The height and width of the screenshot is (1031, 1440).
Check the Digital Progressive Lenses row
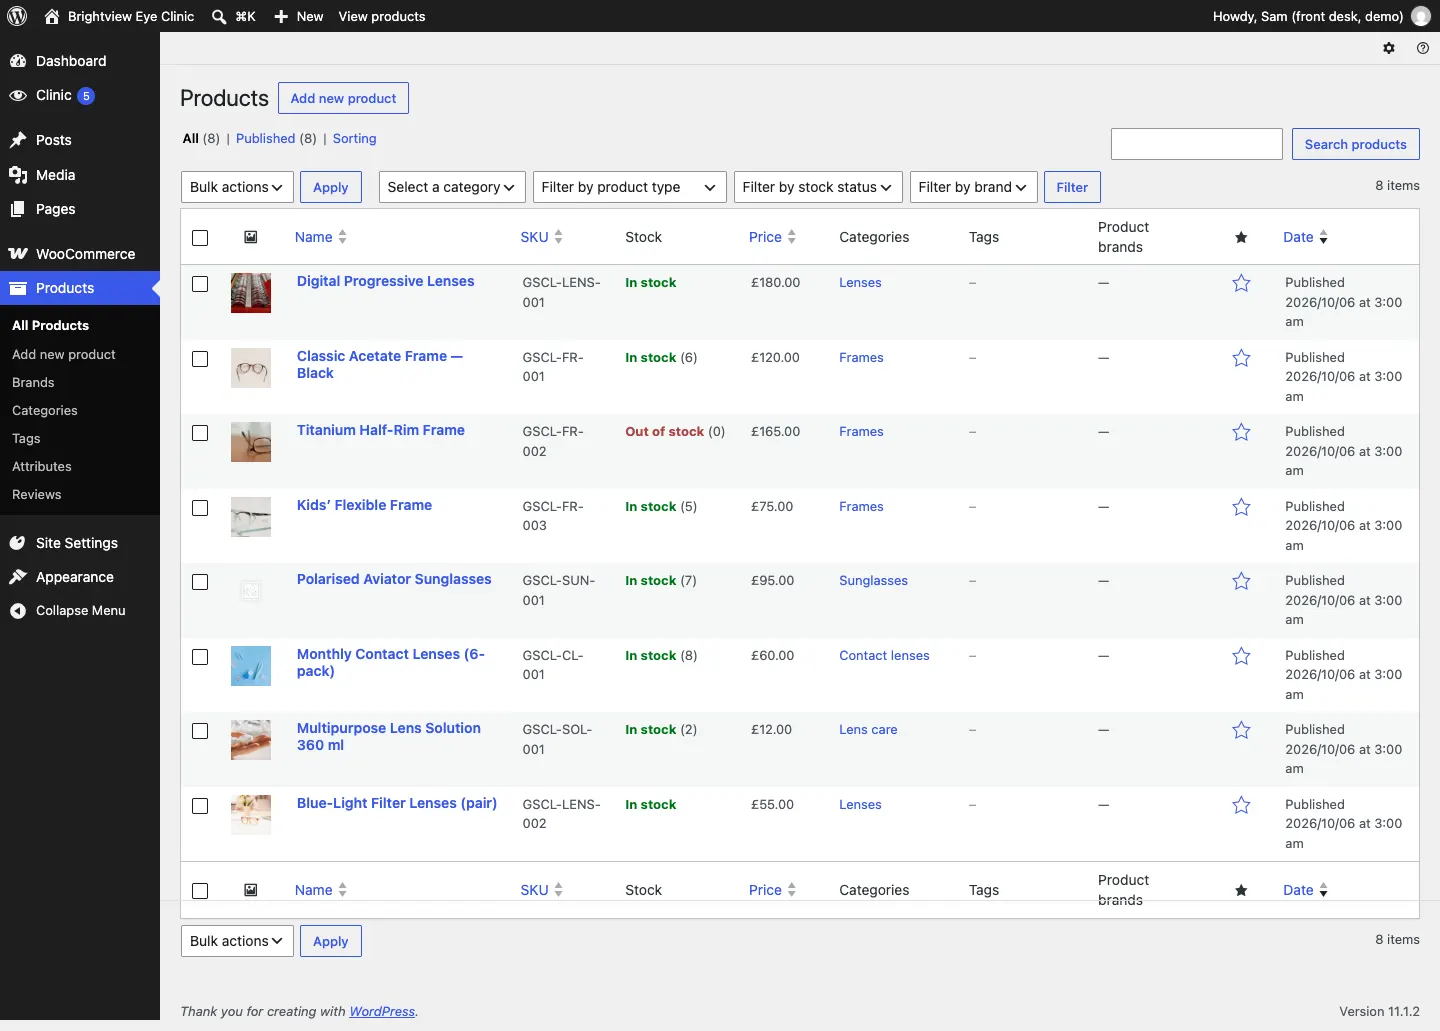[200, 284]
